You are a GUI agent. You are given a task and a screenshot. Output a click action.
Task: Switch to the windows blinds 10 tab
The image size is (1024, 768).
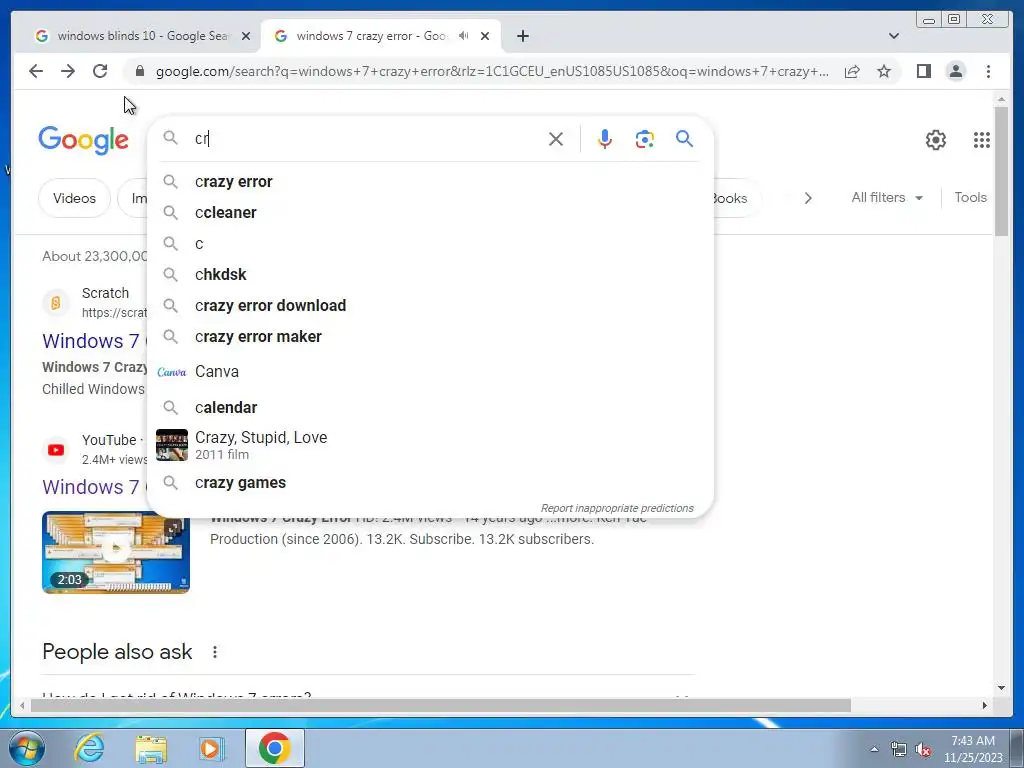click(x=142, y=36)
